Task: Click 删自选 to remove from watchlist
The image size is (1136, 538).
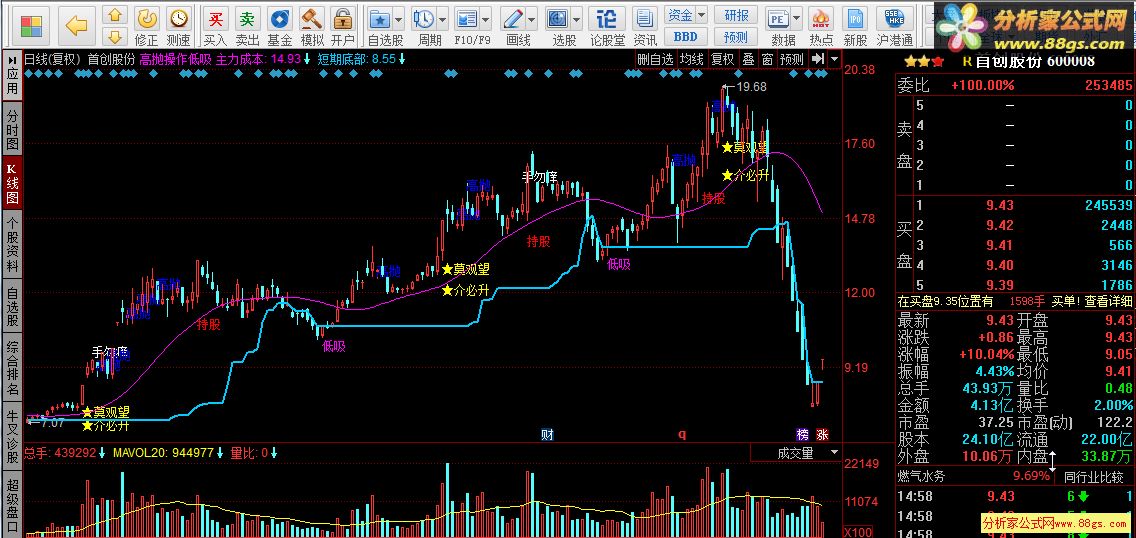Action: click(656, 59)
